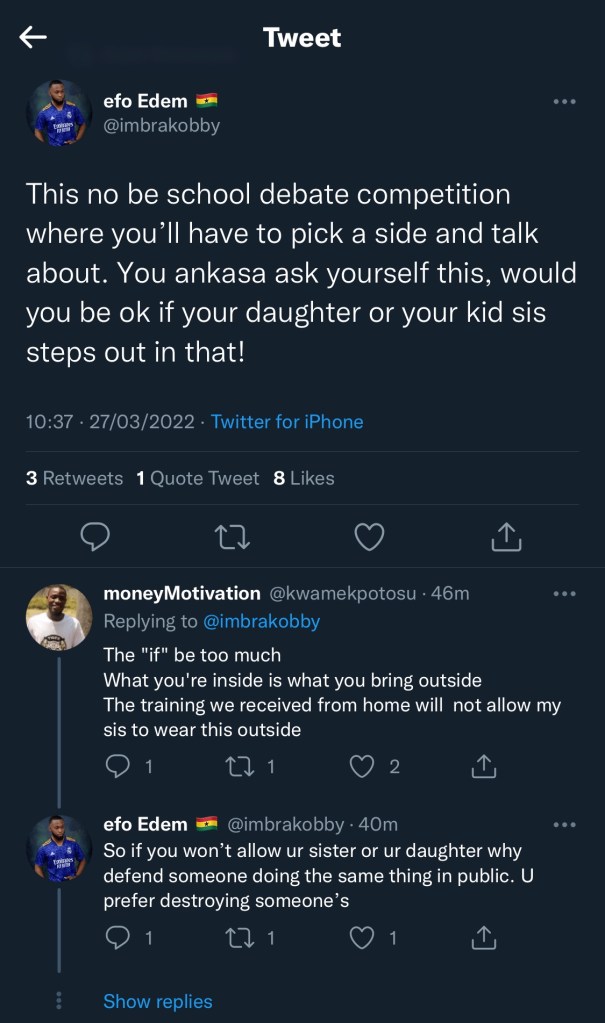The height and width of the screenshot is (1023, 605).
Task: Open the Twitter for iPhone link
Action: pos(287,422)
